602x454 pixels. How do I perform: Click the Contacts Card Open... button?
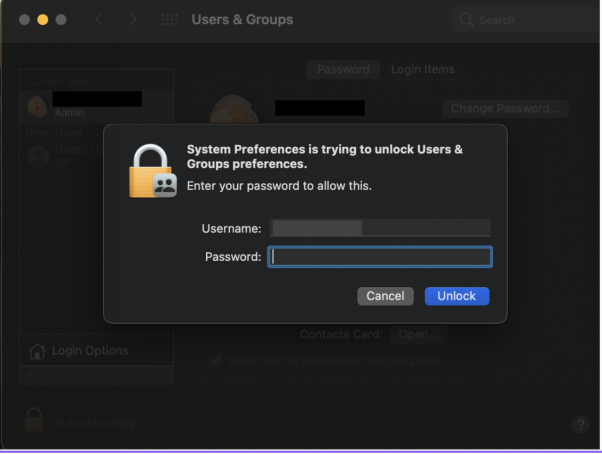[417, 334]
